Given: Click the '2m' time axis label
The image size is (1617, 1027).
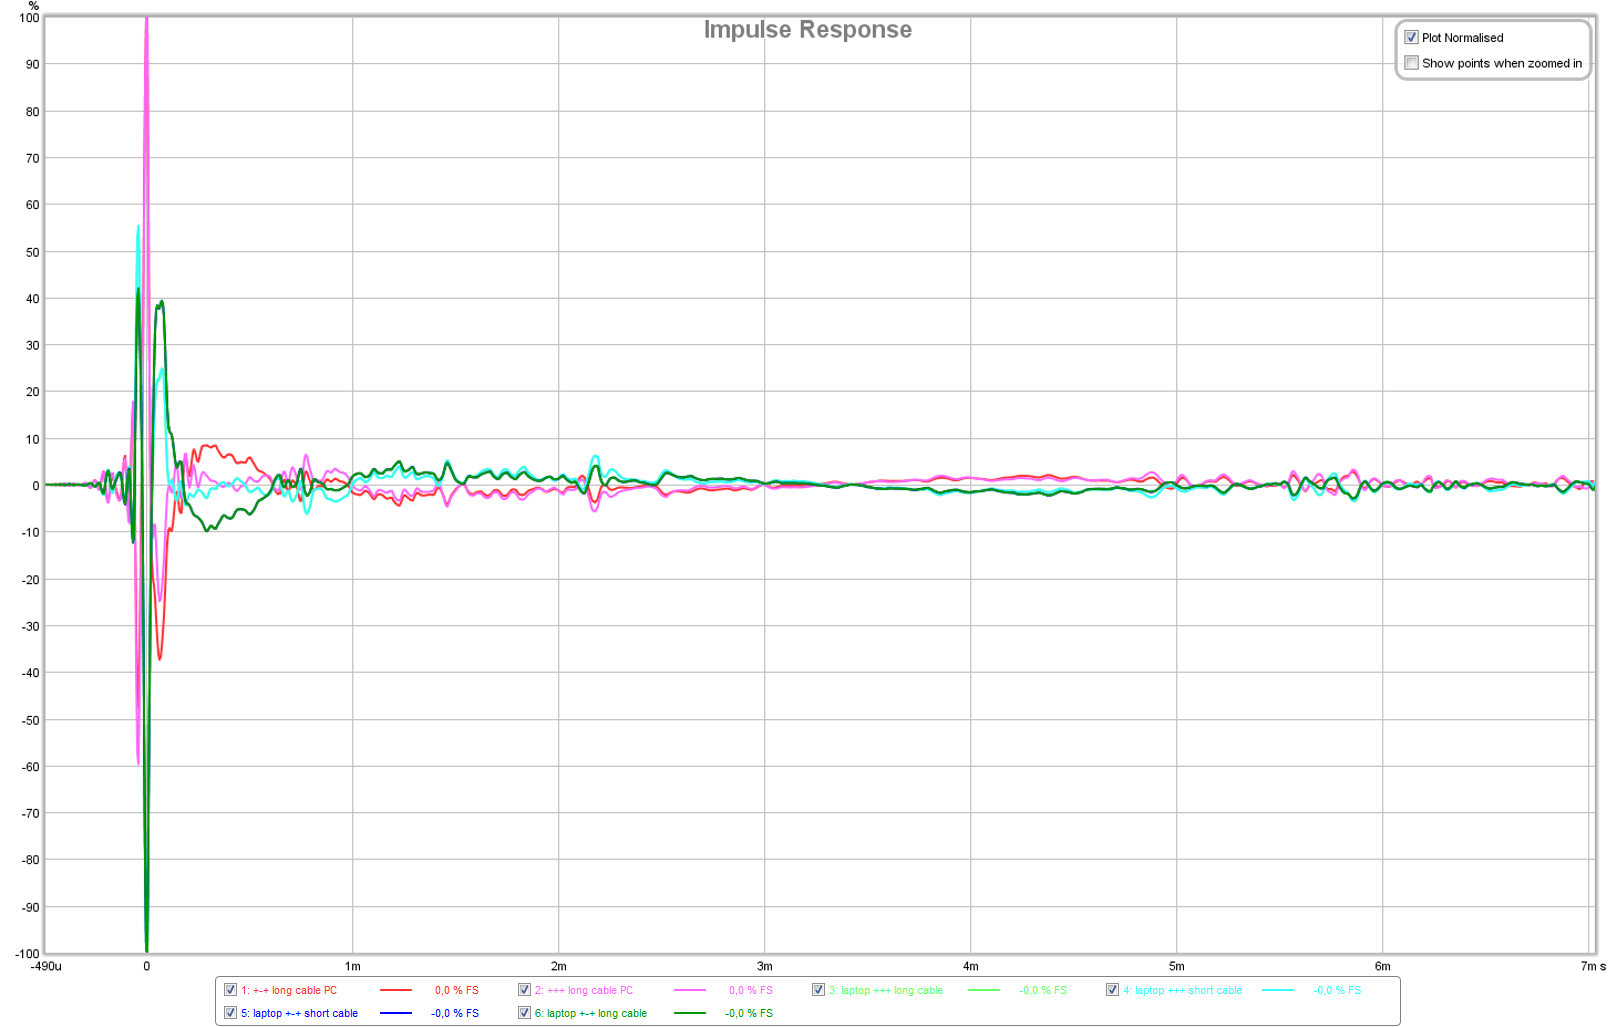Looking at the screenshot, I should [559, 966].
